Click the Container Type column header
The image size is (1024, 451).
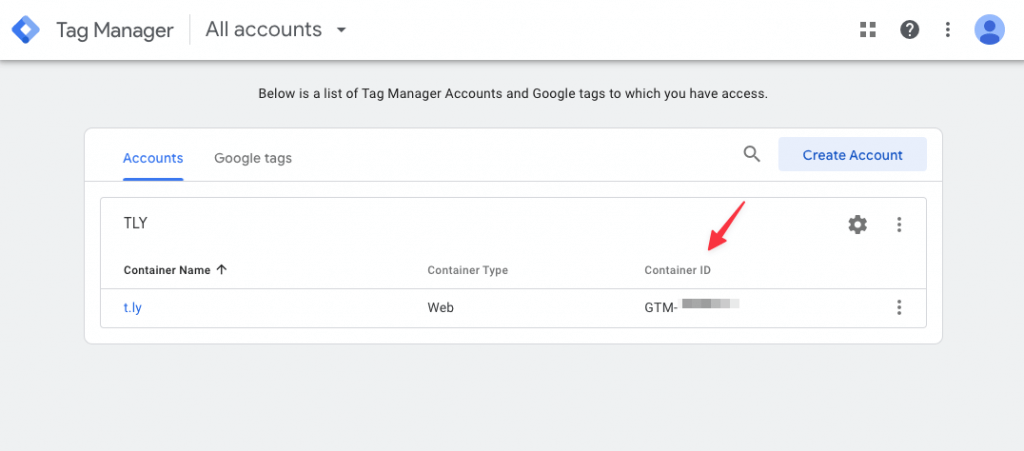[468, 270]
